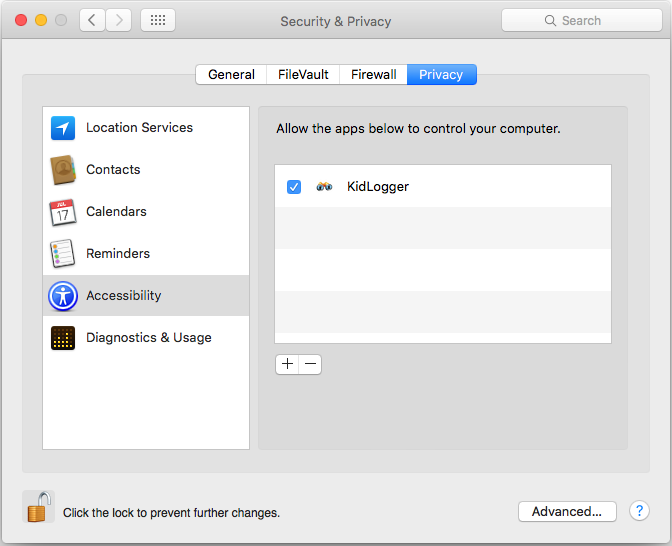Open help with the question mark button
This screenshot has height=546, width=672.
pyautogui.click(x=639, y=511)
